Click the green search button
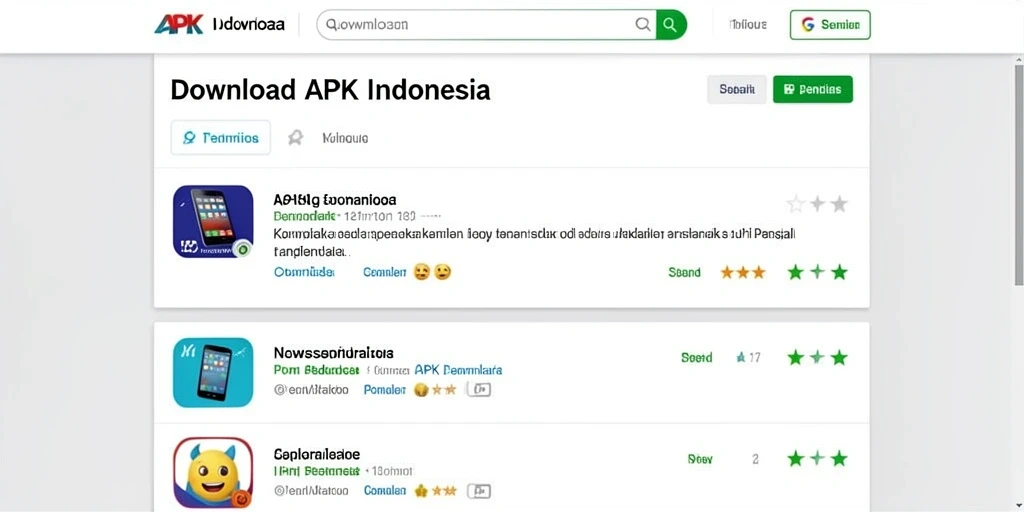Image resolution: width=1024 pixels, height=512 pixels. (x=671, y=25)
